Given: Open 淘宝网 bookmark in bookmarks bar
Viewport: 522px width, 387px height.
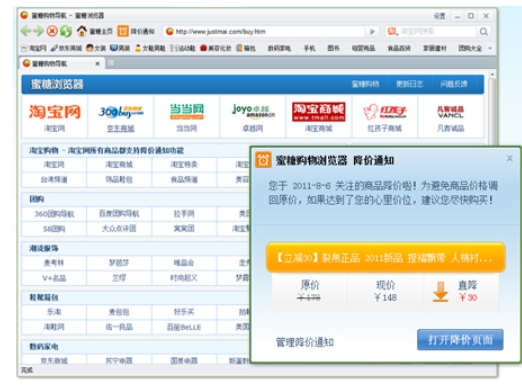Looking at the screenshot, I should pos(34,48).
